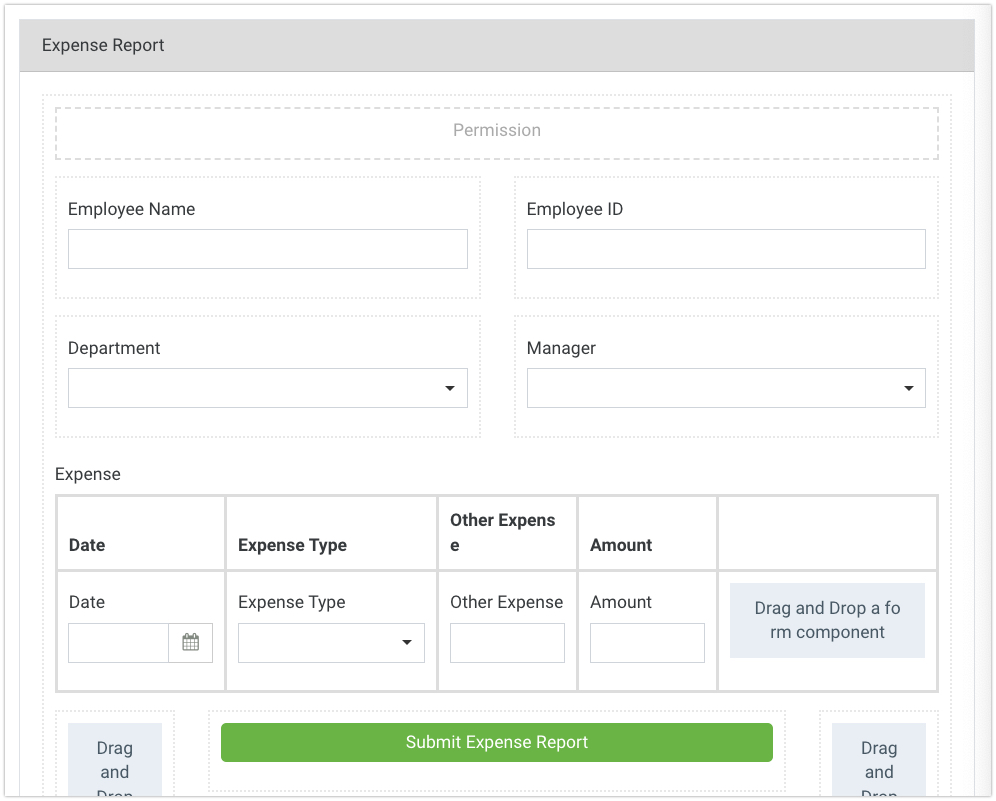Open the Manager dropdown list
The image size is (996, 801).
click(725, 388)
